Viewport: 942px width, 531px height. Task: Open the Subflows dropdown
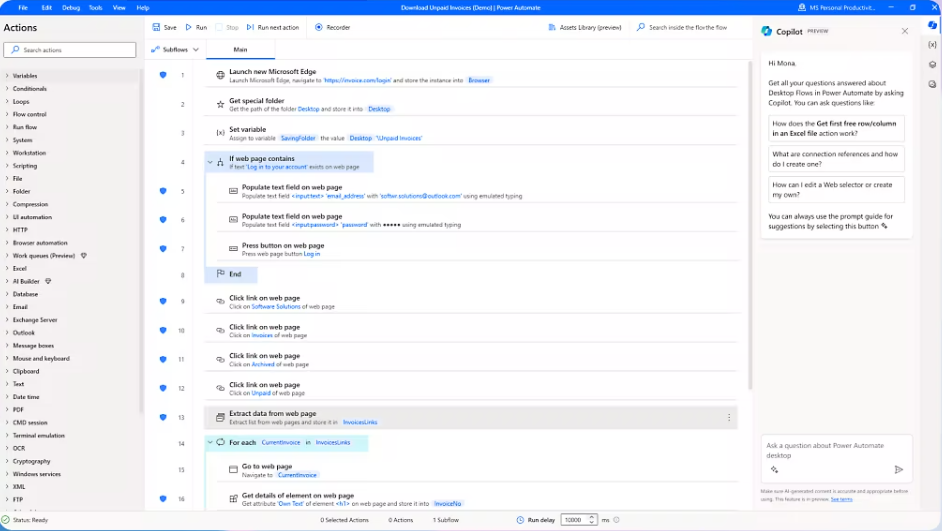(x=175, y=49)
